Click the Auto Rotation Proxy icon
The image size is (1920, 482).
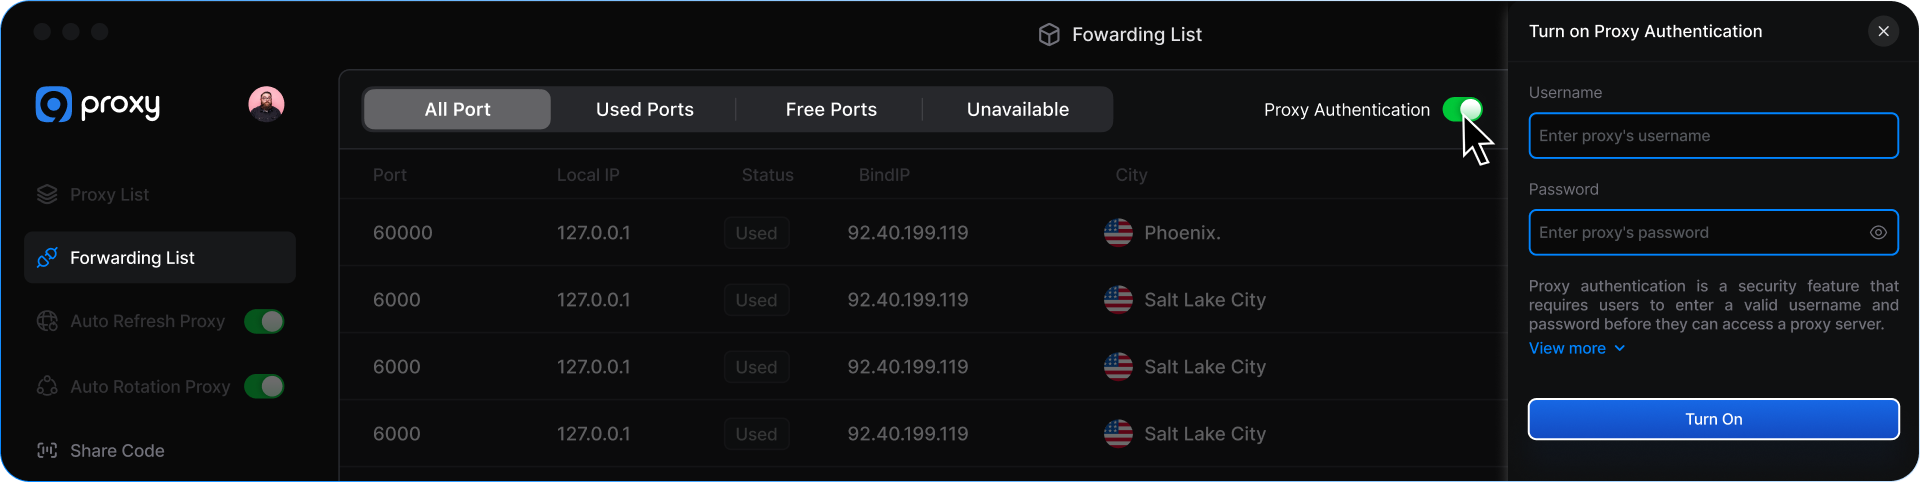pyautogui.click(x=47, y=386)
